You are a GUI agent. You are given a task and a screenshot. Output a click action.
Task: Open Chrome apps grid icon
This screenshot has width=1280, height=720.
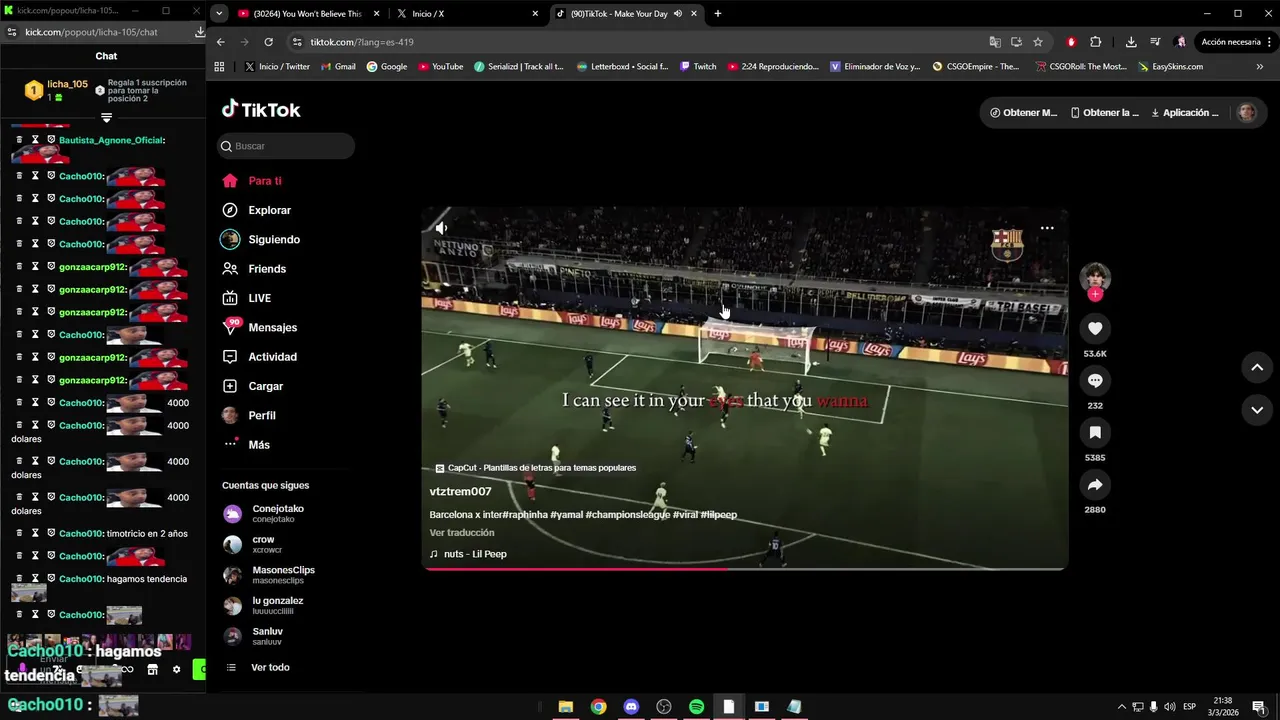pyautogui.click(x=220, y=67)
